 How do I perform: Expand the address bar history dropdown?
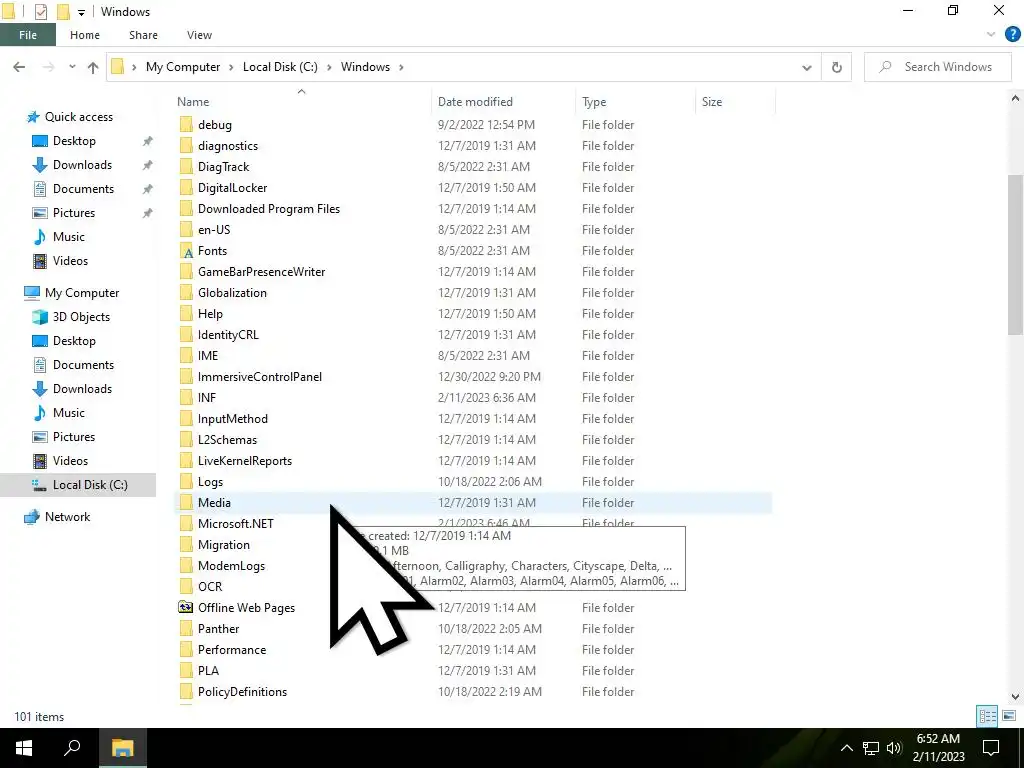tap(807, 67)
